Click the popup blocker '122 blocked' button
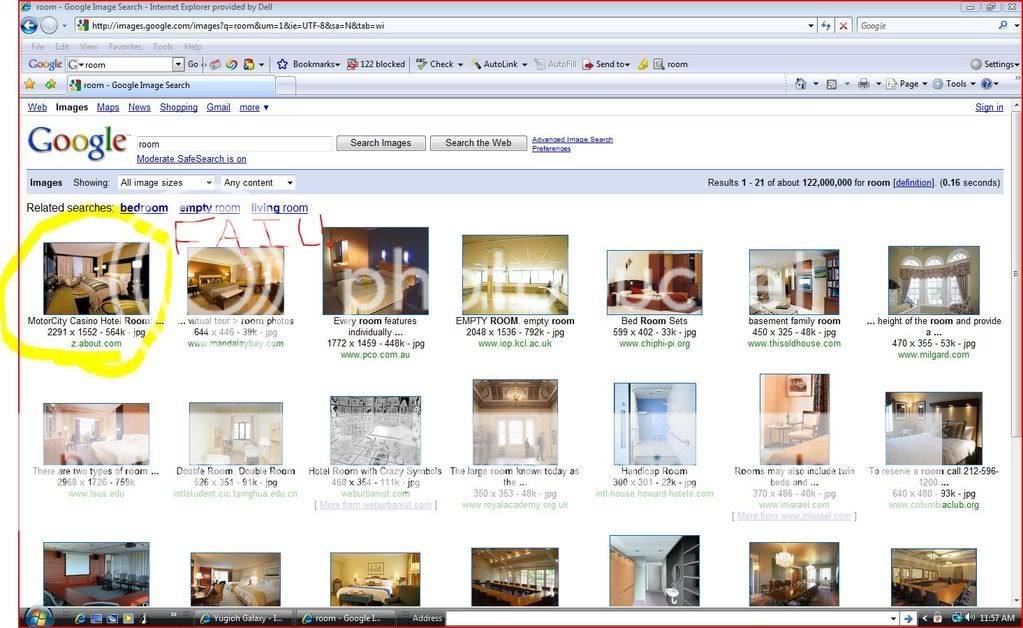Screen dimensions: 1023x628 pos(376,64)
